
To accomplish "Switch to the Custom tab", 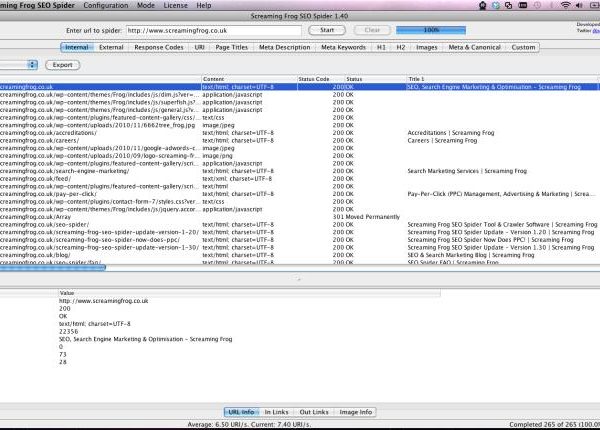I will (x=523, y=47).
